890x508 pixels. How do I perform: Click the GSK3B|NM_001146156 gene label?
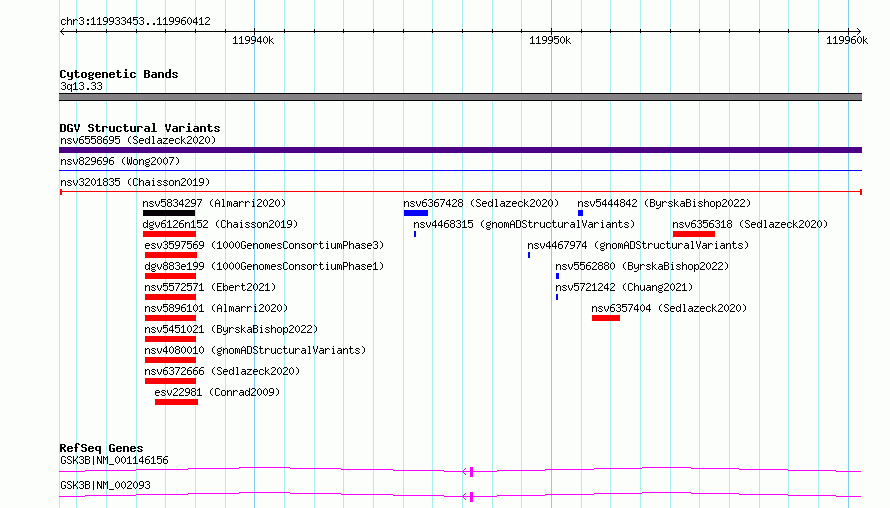point(114,460)
